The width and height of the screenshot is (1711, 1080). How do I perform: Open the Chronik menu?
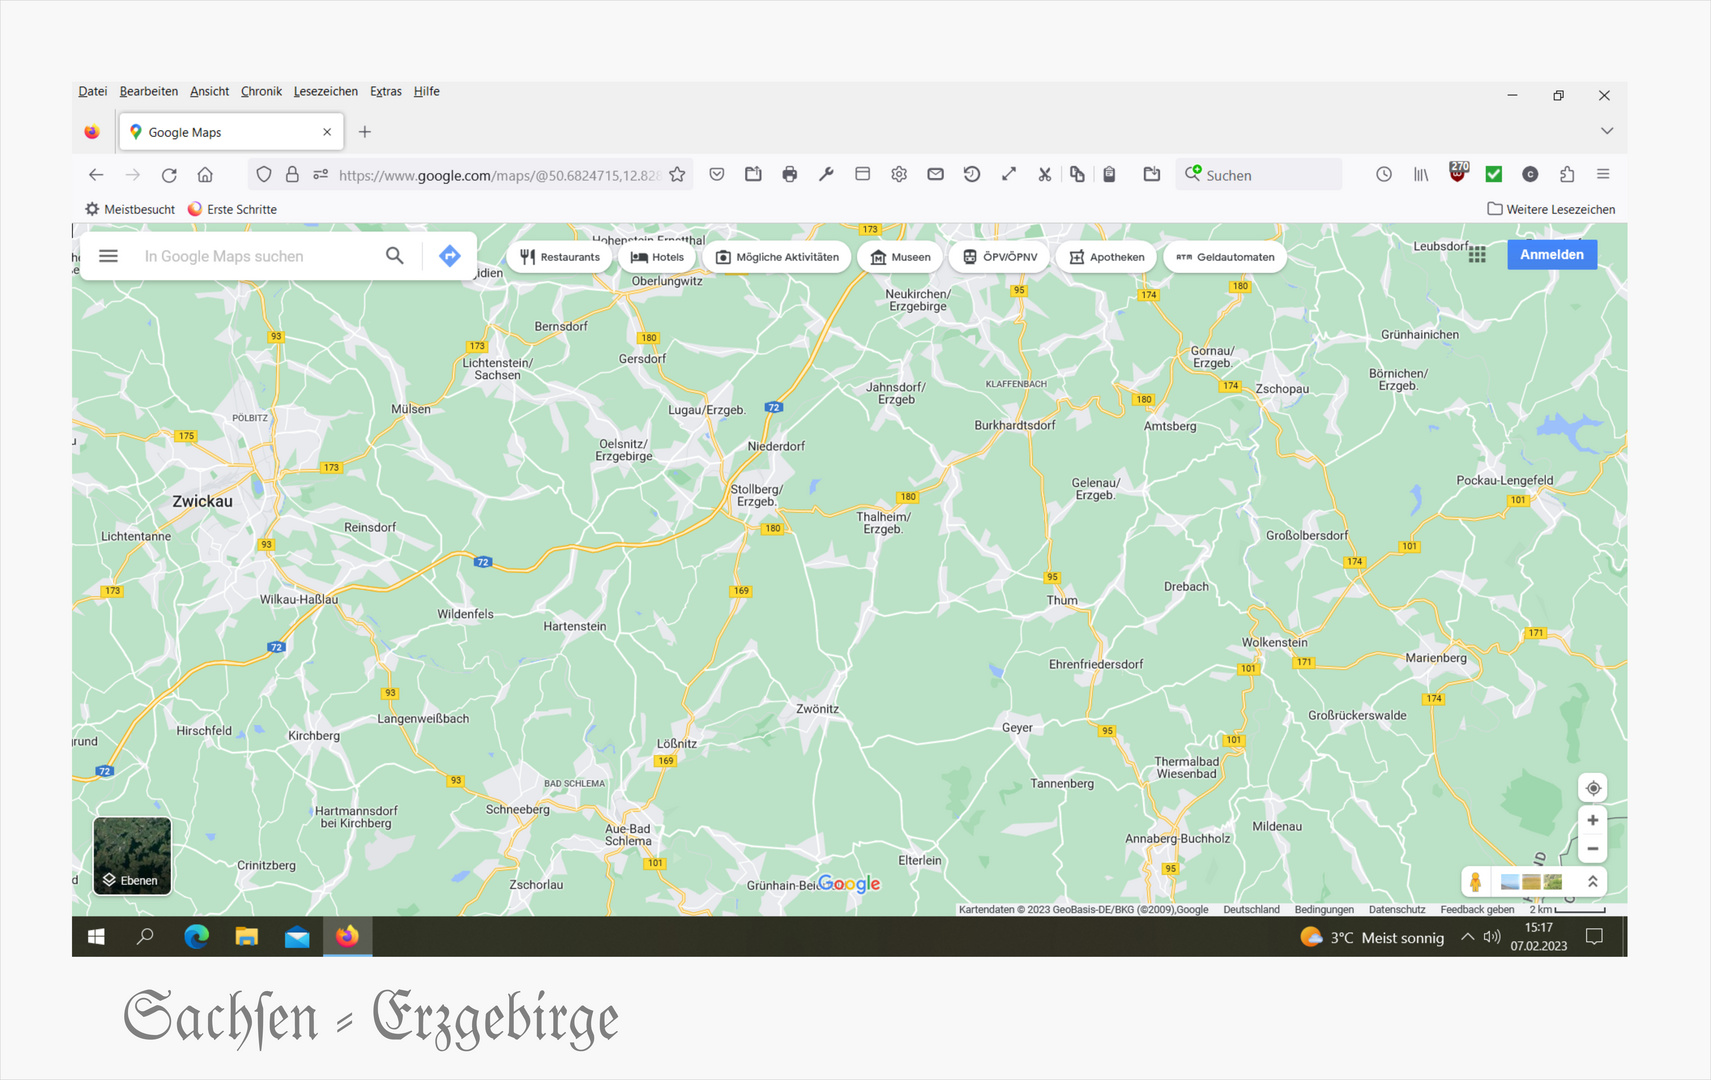261,91
